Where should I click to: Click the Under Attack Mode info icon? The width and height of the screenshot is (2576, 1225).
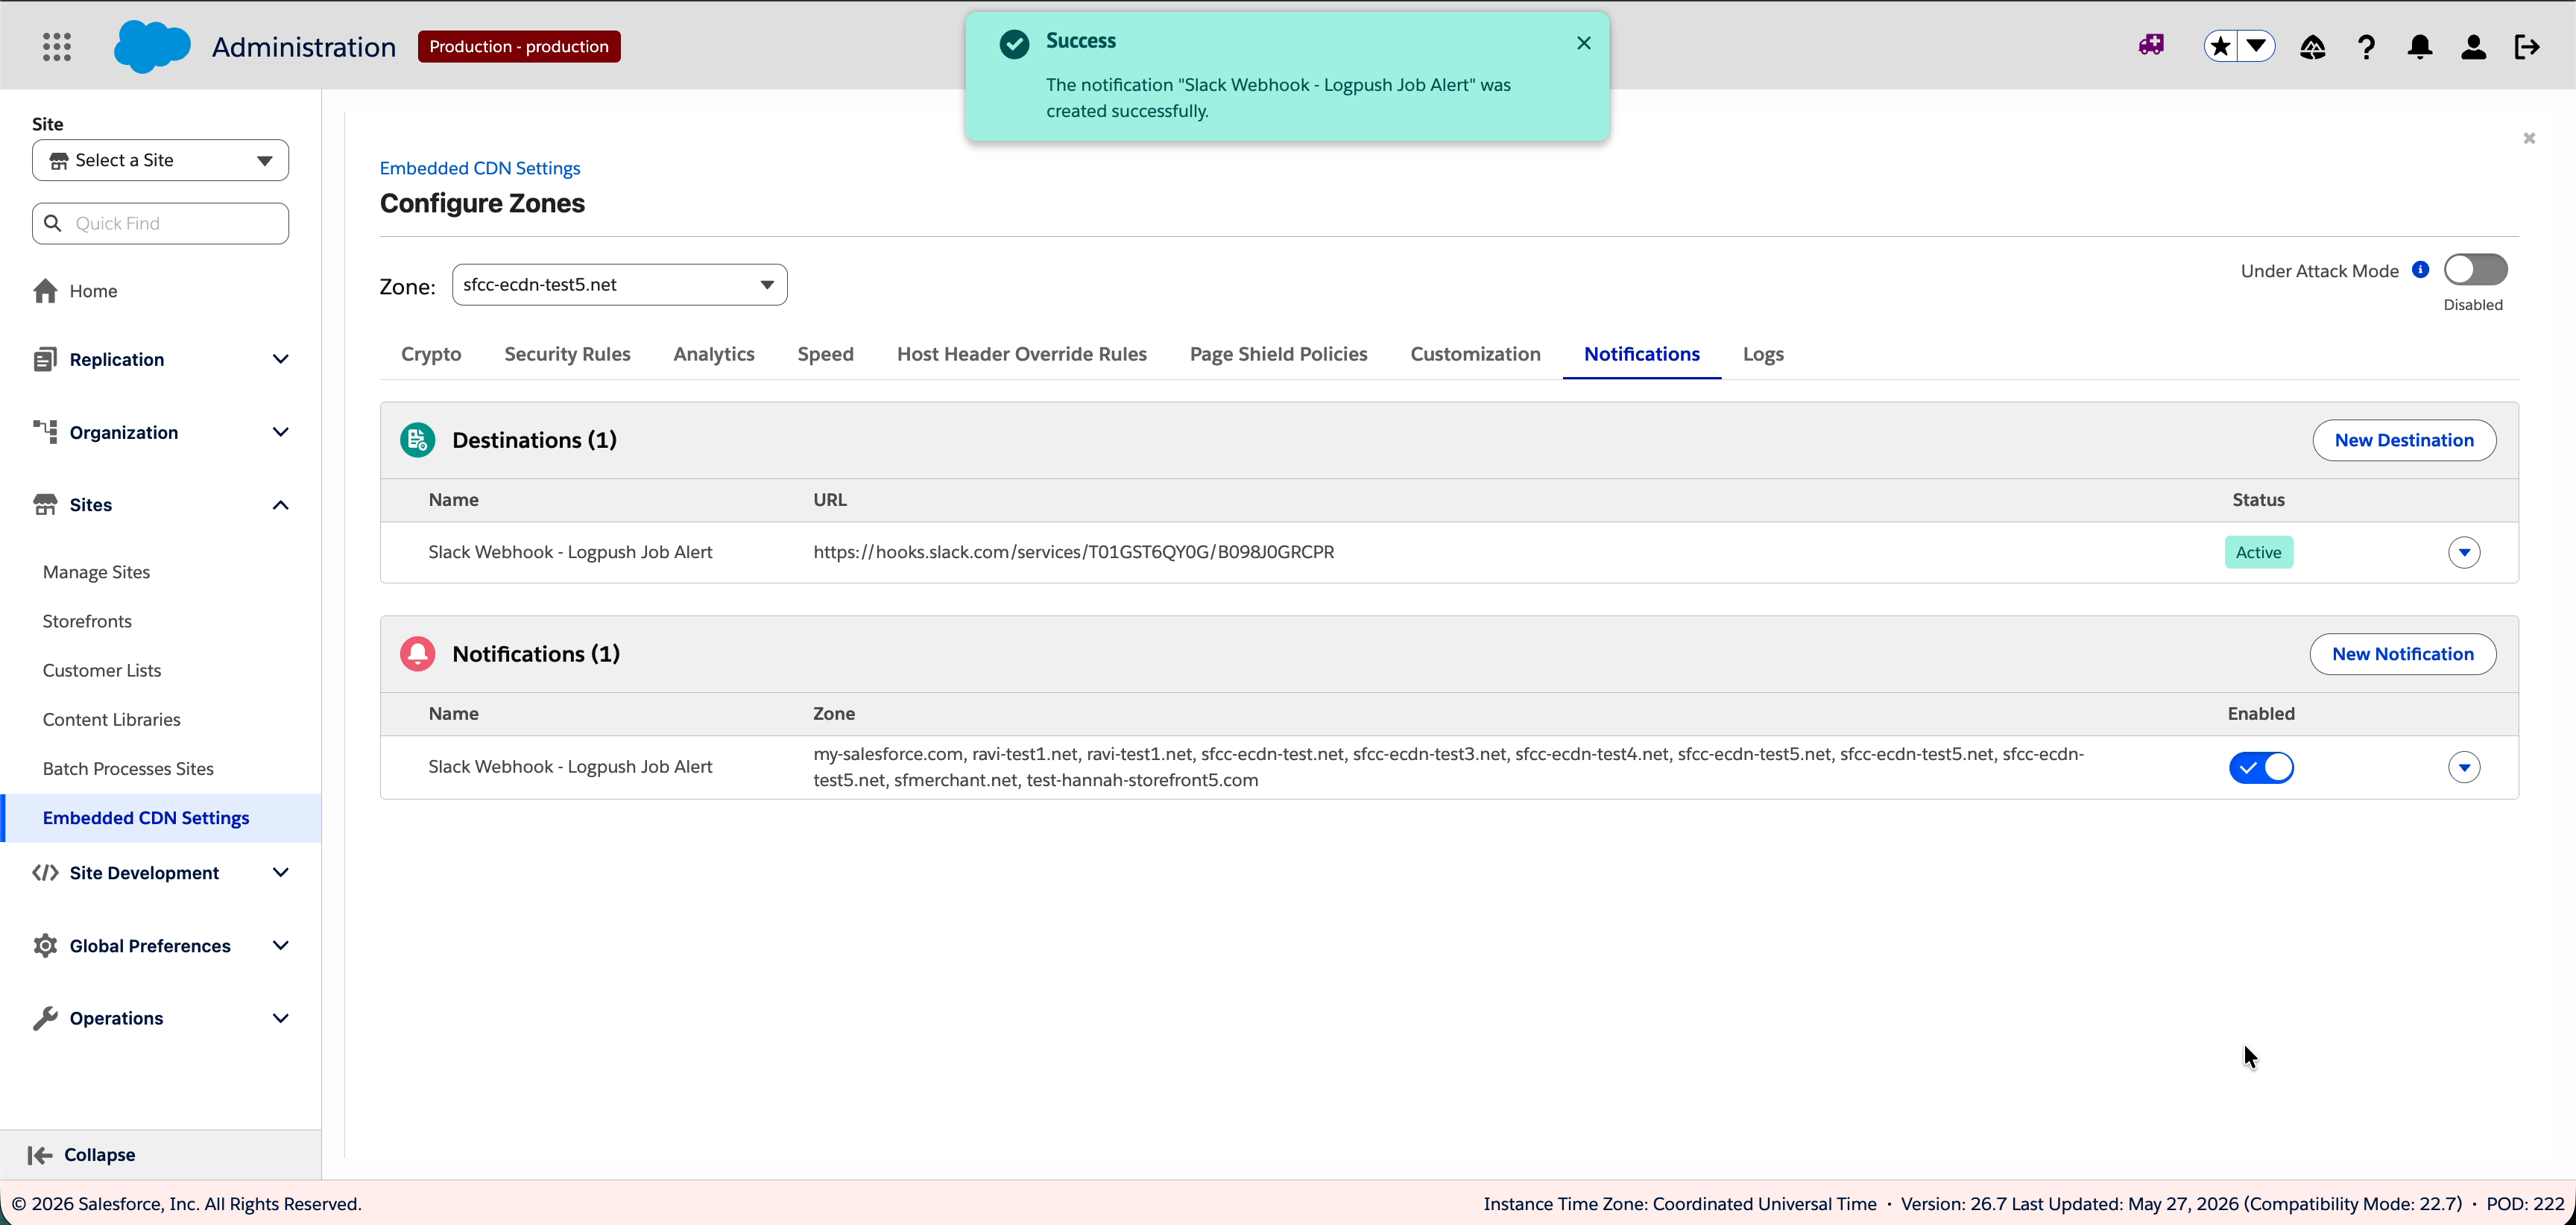pos(2421,270)
